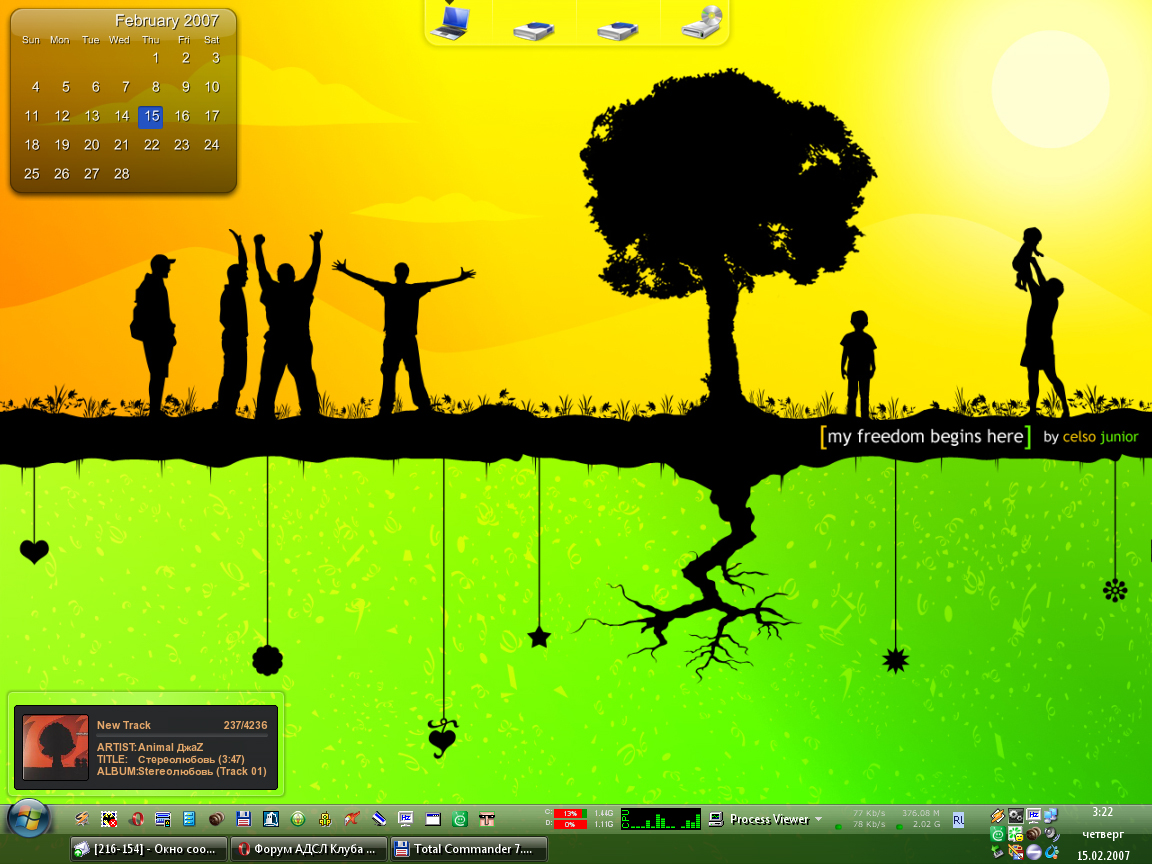Open the CD/DVD drive dock icon
The height and width of the screenshot is (864, 1152).
[x=702, y=22]
